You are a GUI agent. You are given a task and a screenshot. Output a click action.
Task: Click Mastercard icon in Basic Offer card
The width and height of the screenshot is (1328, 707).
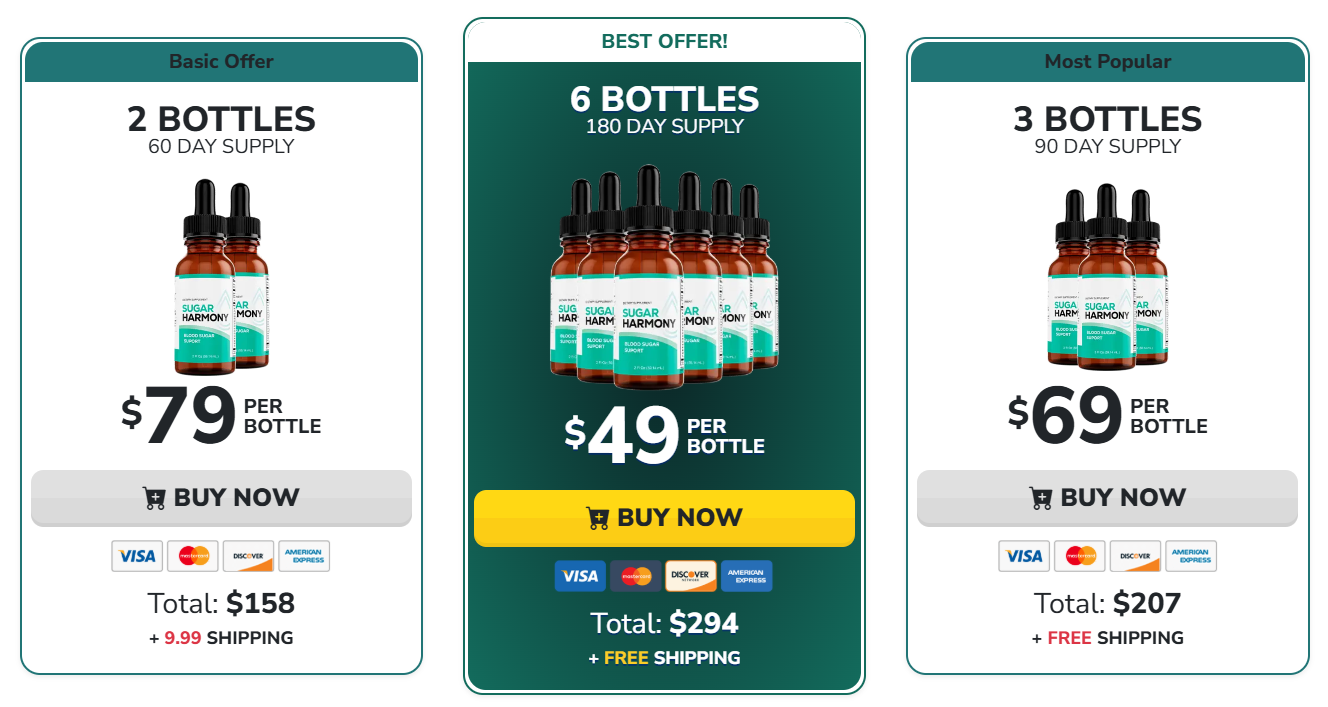pos(193,556)
